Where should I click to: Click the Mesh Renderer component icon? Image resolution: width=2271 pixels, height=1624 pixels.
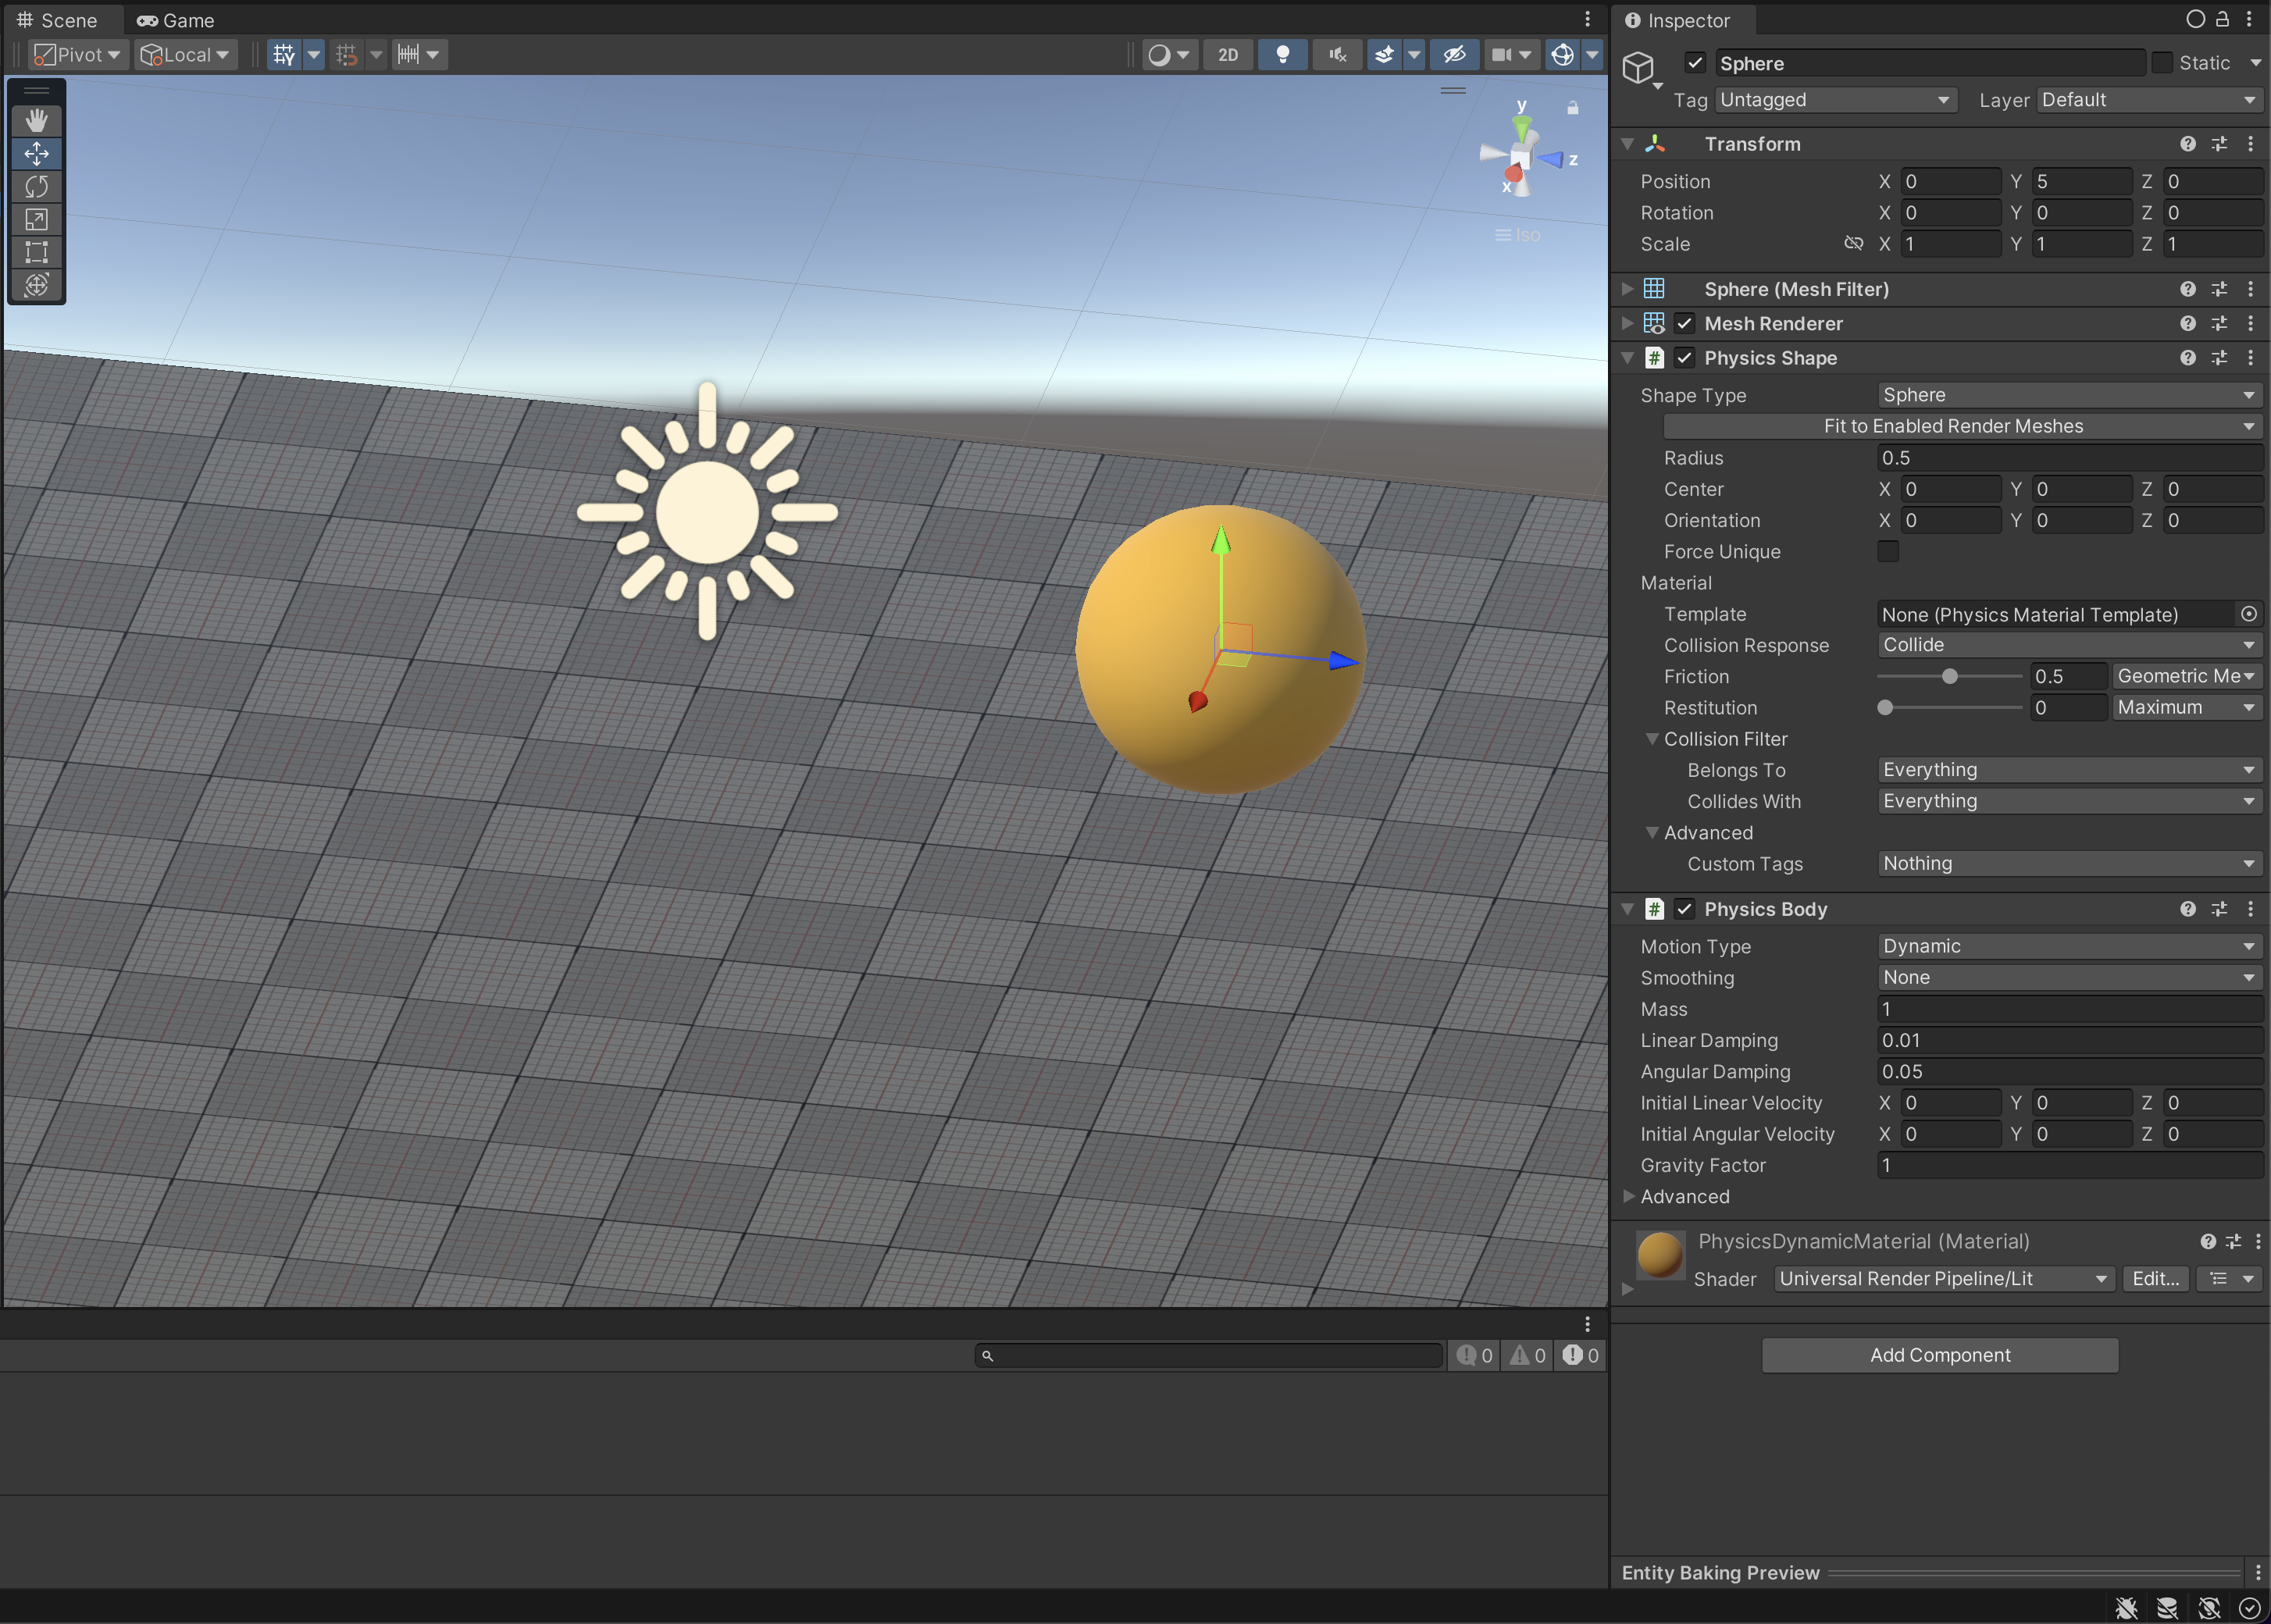coord(1654,323)
